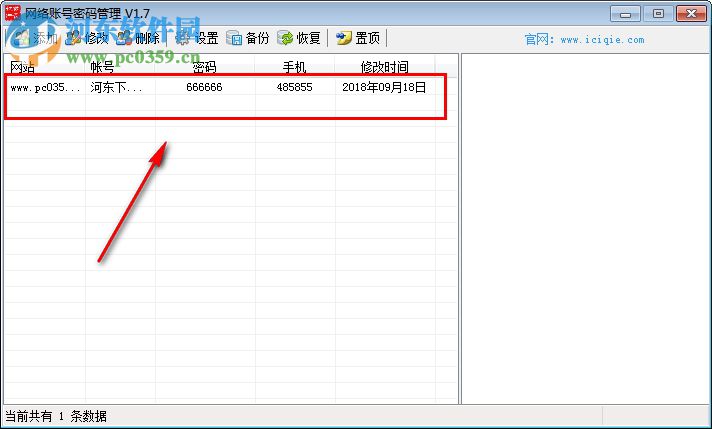This screenshot has width=712, height=429.
Task: Select the 485855 phone cell
Action: (x=294, y=87)
